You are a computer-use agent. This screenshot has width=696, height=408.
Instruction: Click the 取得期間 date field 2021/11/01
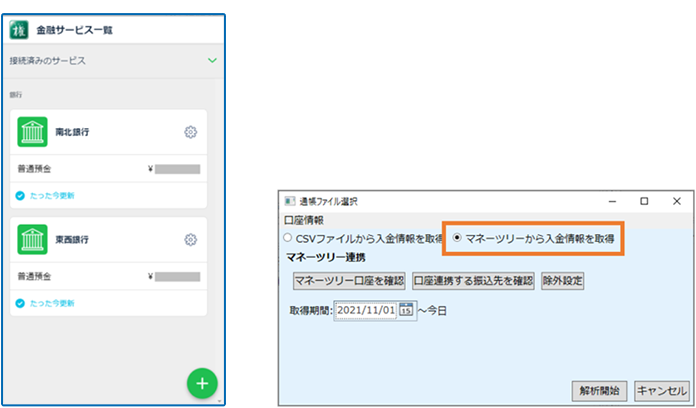[x=365, y=310]
